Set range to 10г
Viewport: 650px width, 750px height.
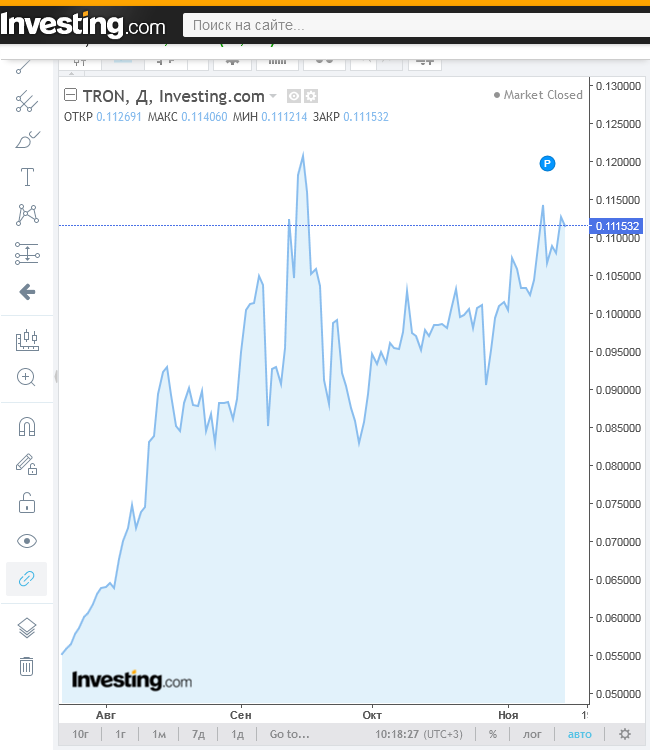tap(80, 734)
